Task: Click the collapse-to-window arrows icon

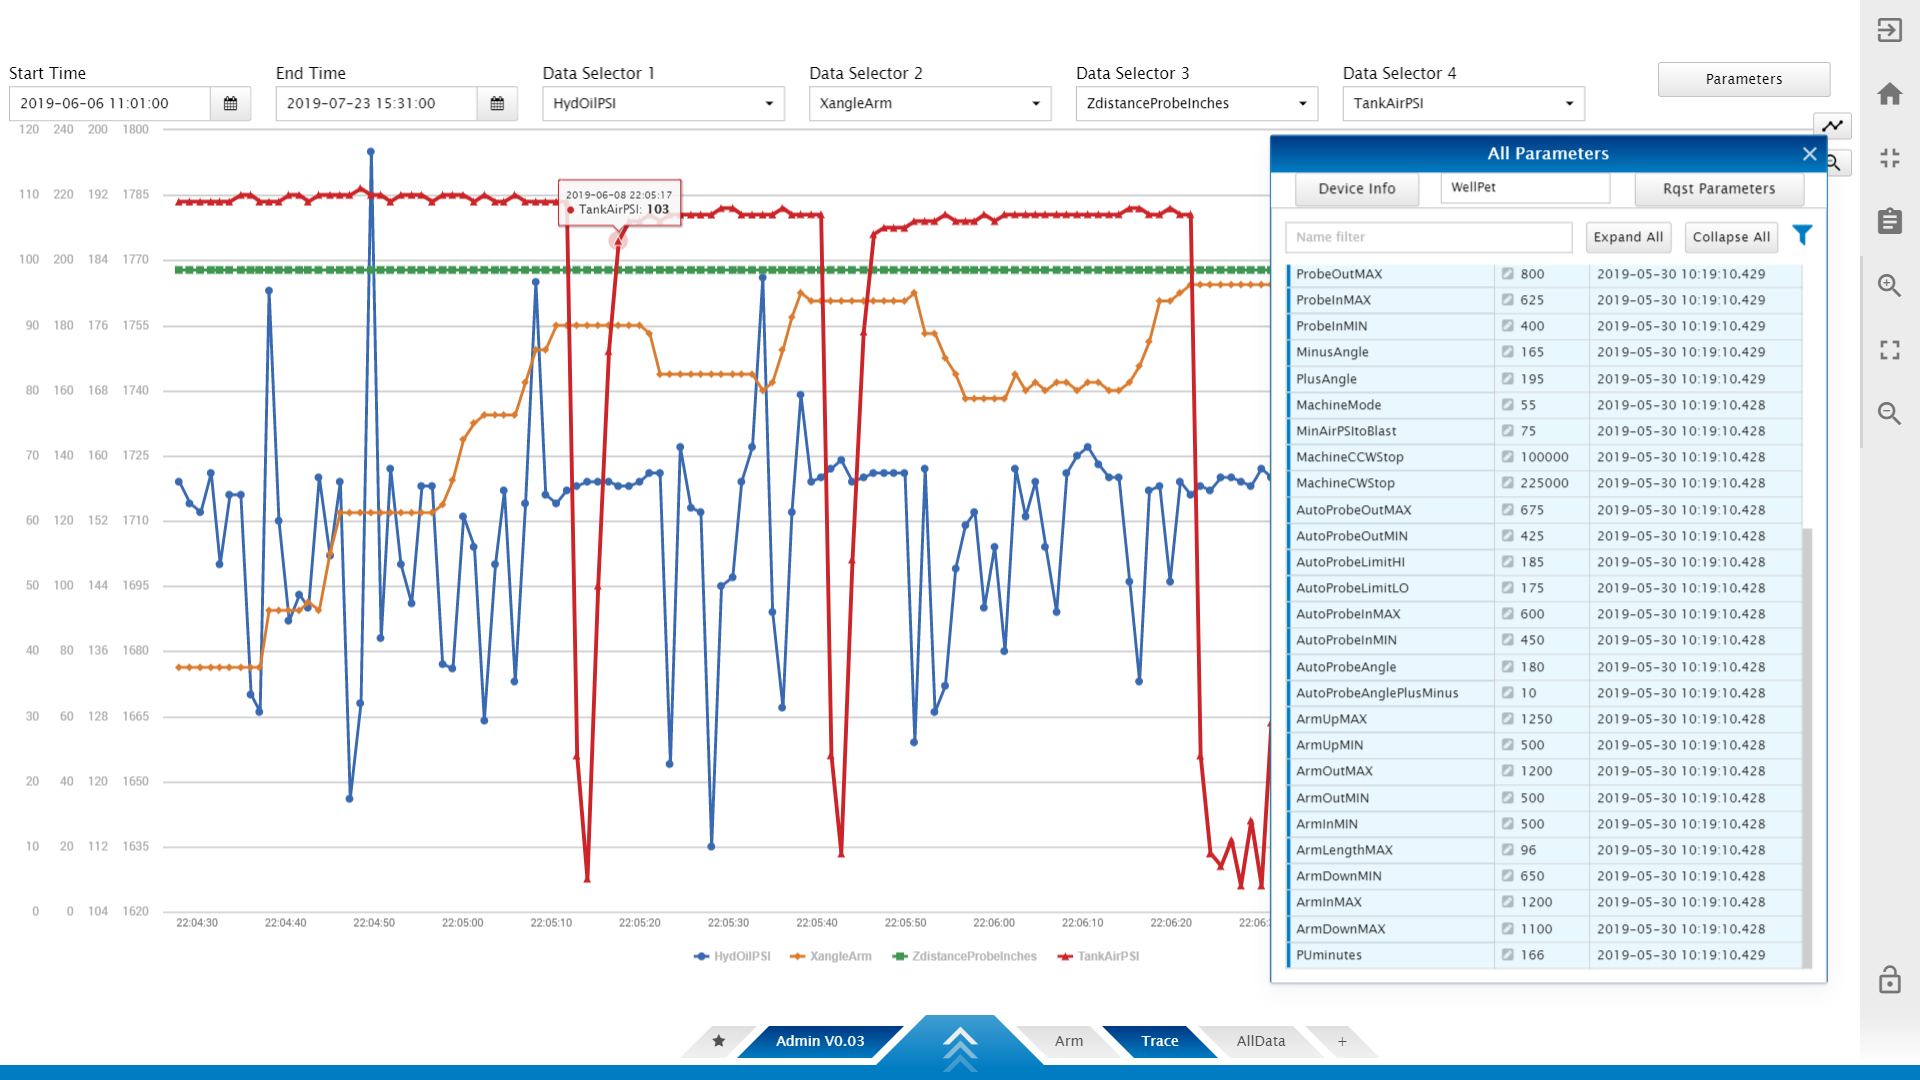Action: 1889,158
